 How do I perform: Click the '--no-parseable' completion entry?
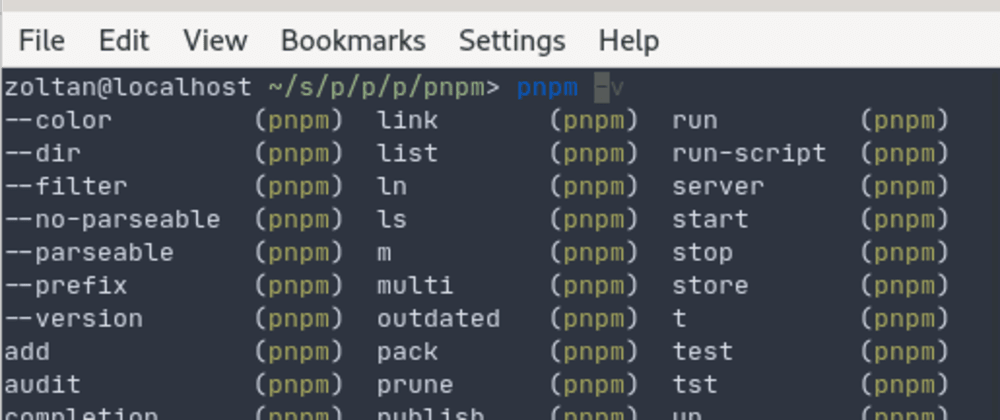113,220
